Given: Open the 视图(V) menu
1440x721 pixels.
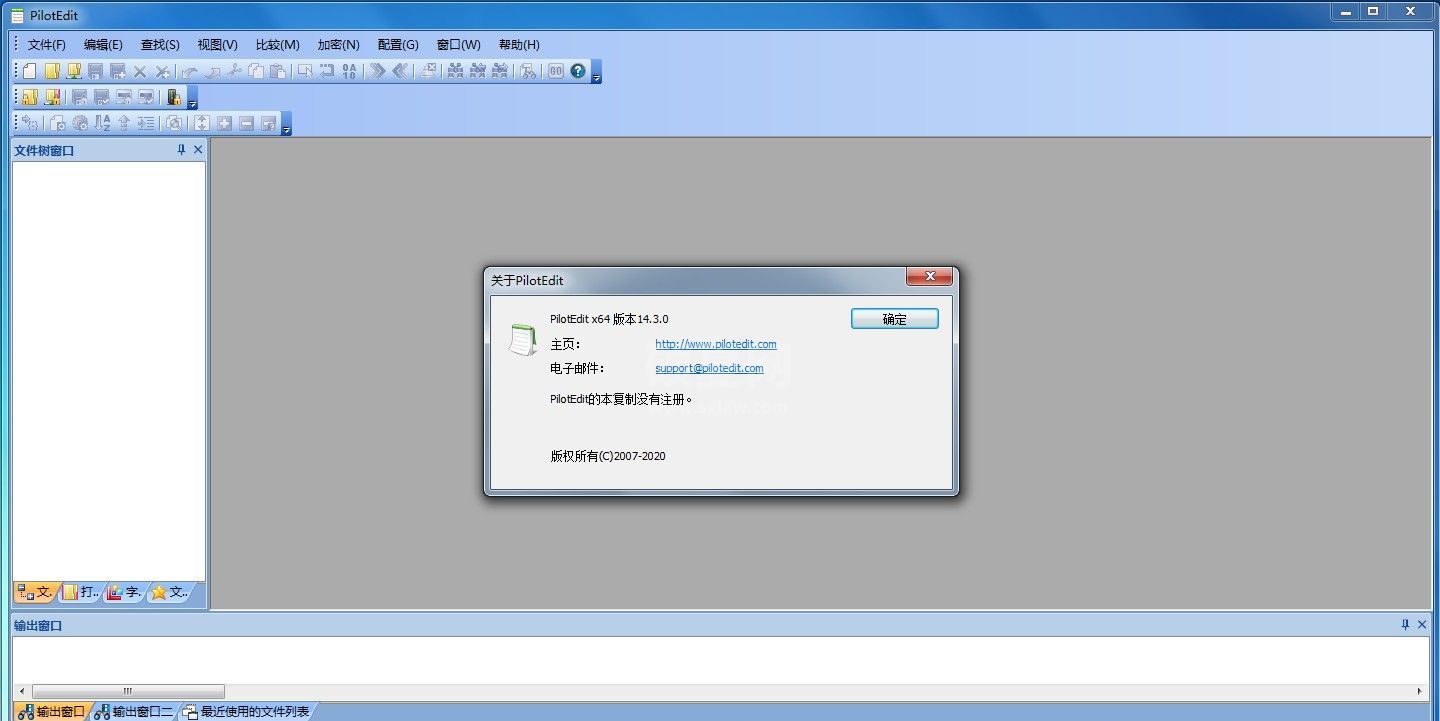Looking at the screenshot, I should coord(217,45).
